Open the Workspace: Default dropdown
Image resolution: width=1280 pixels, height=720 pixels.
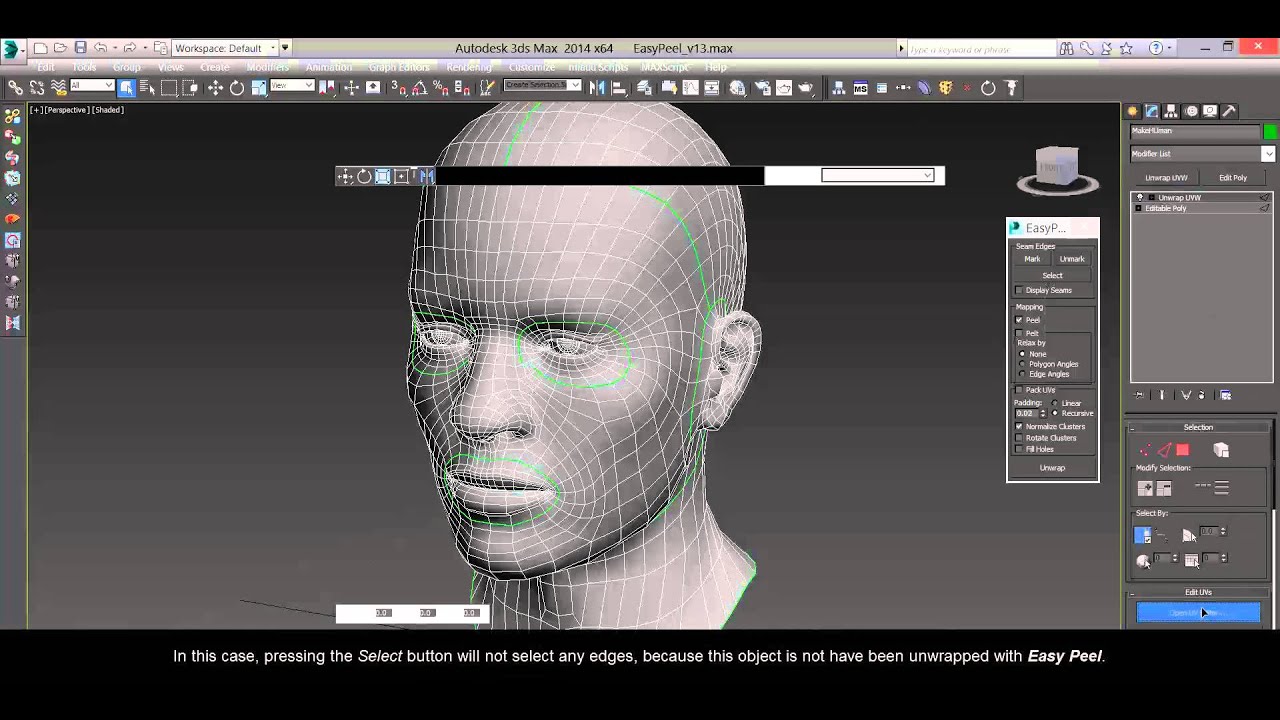[225, 48]
